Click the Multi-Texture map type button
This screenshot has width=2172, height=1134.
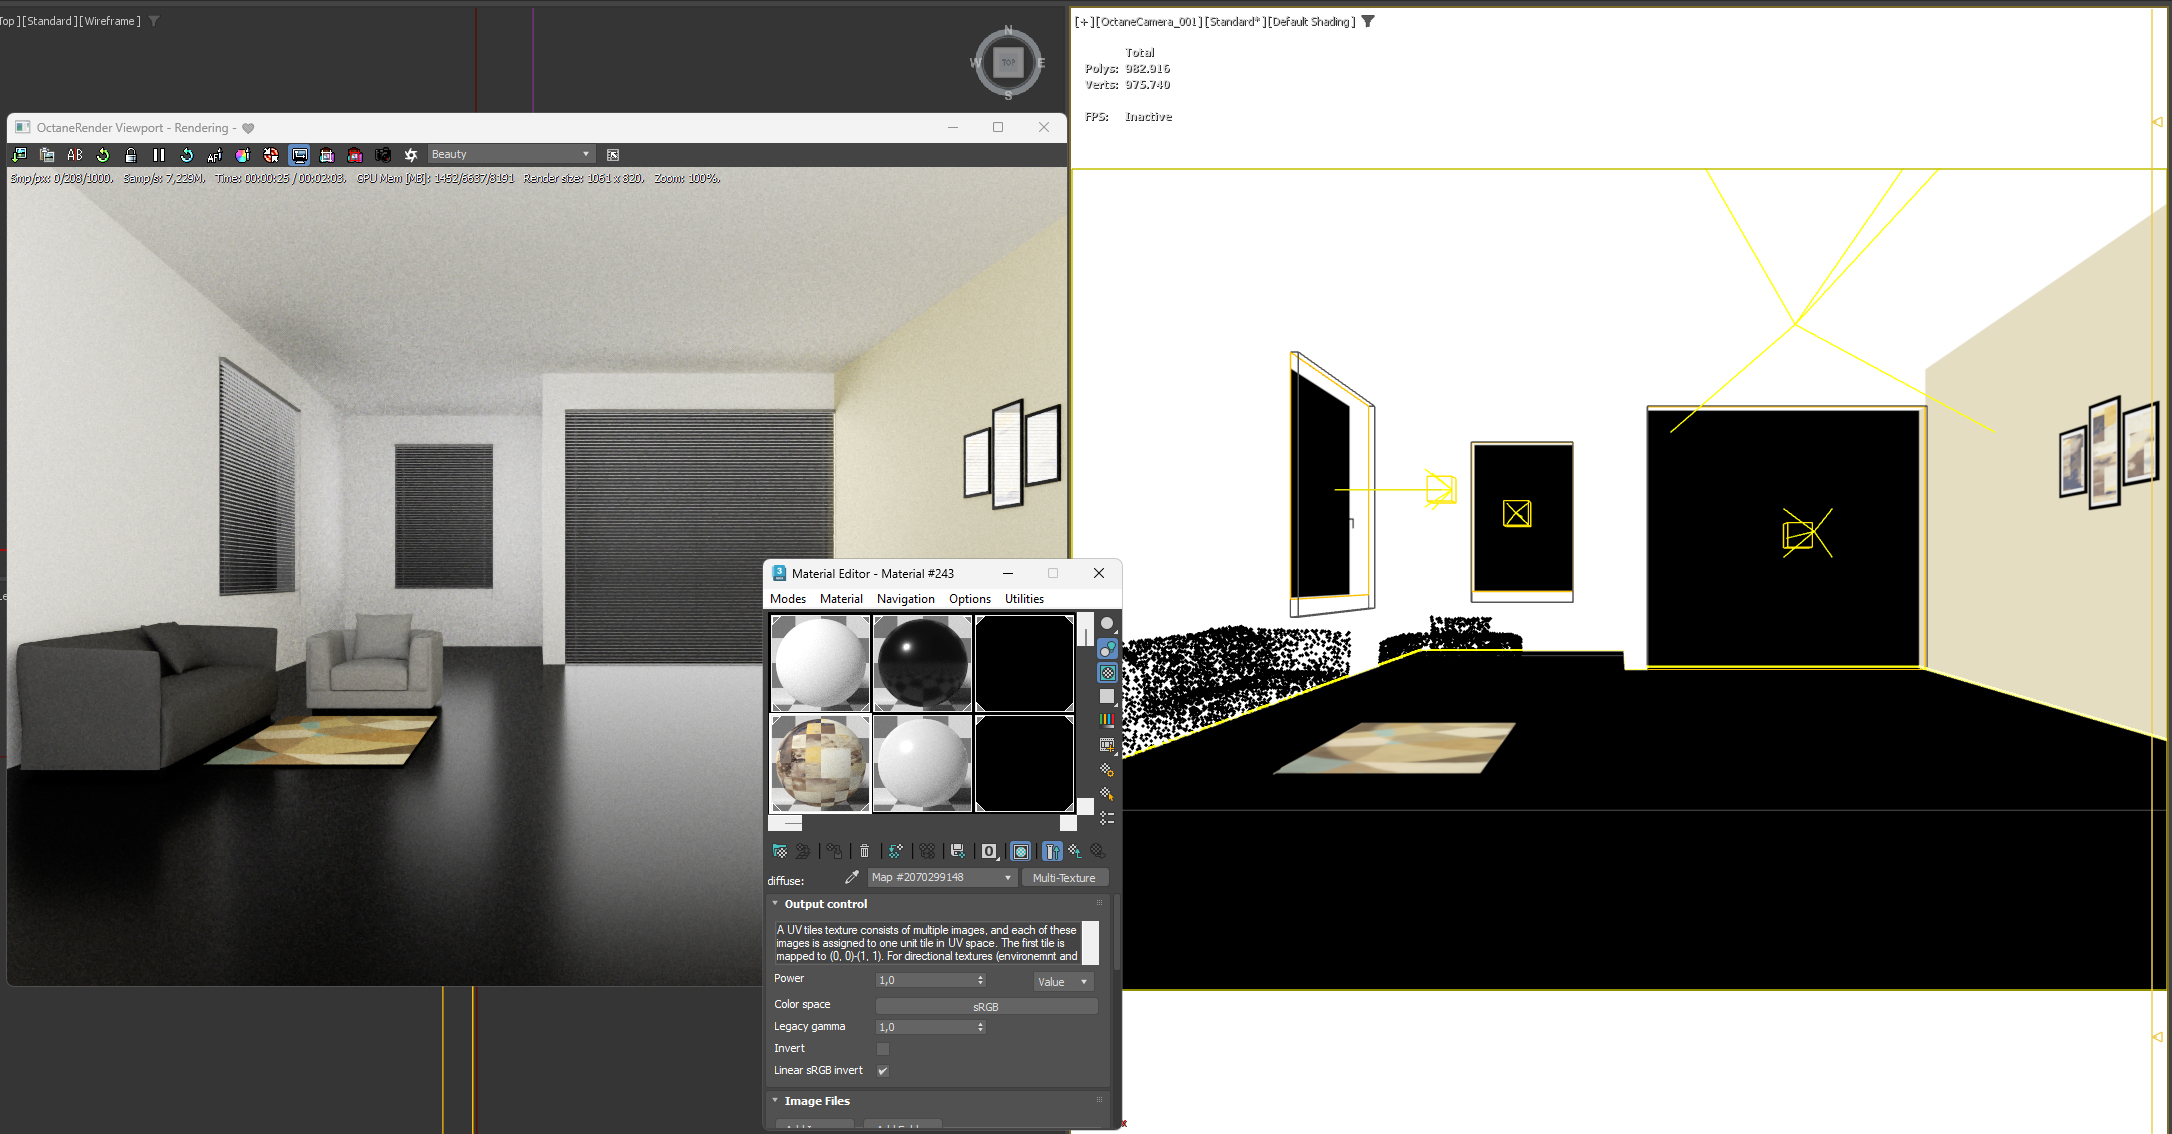1064,878
